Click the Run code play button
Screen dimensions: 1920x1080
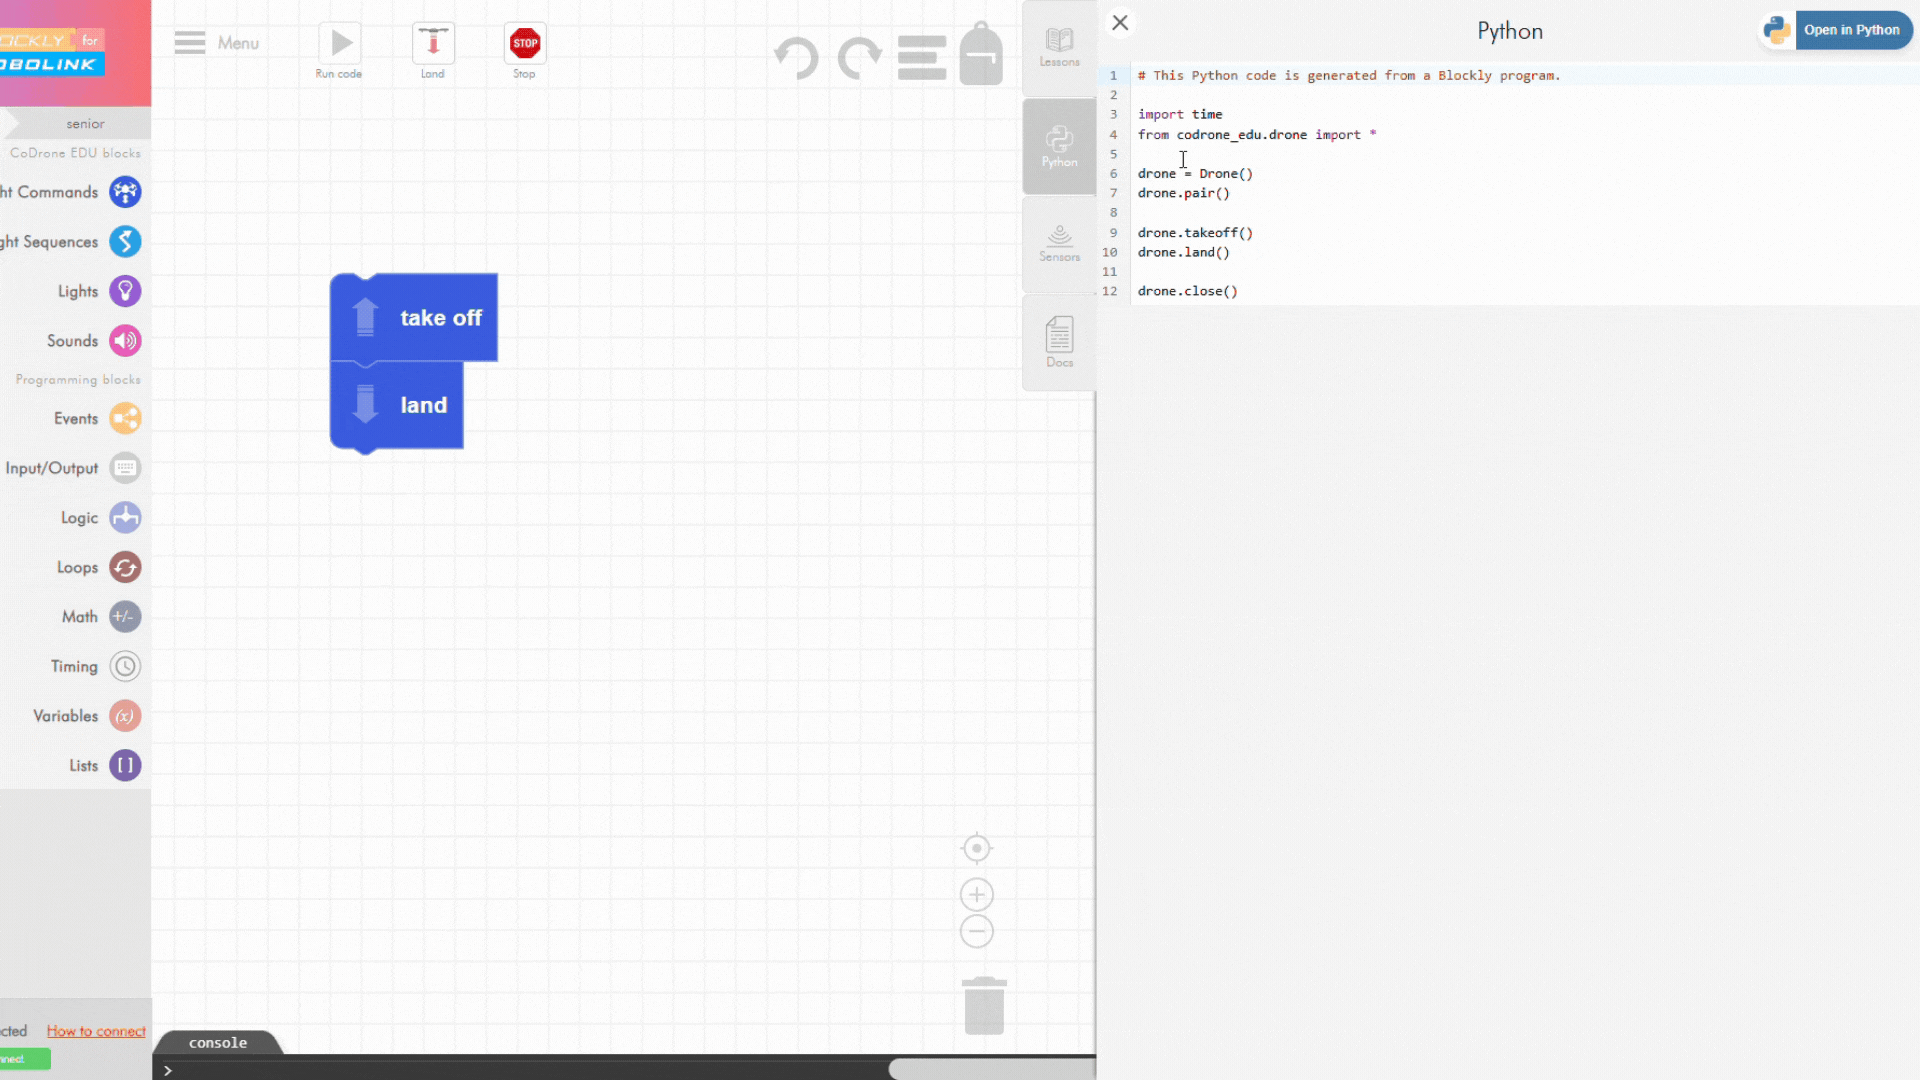click(x=340, y=44)
